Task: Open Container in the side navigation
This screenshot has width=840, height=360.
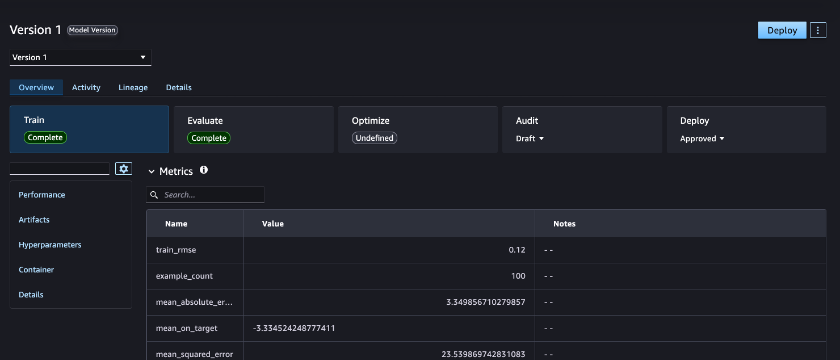Action: [x=36, y=269]
